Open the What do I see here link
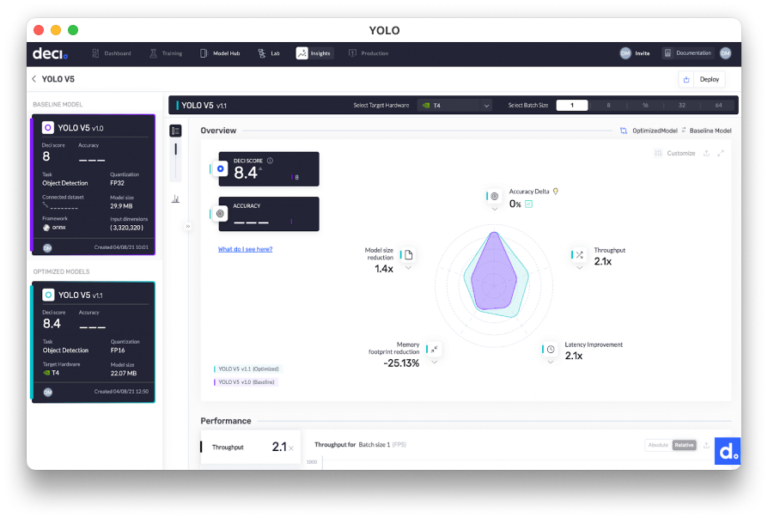 (245, 249)
